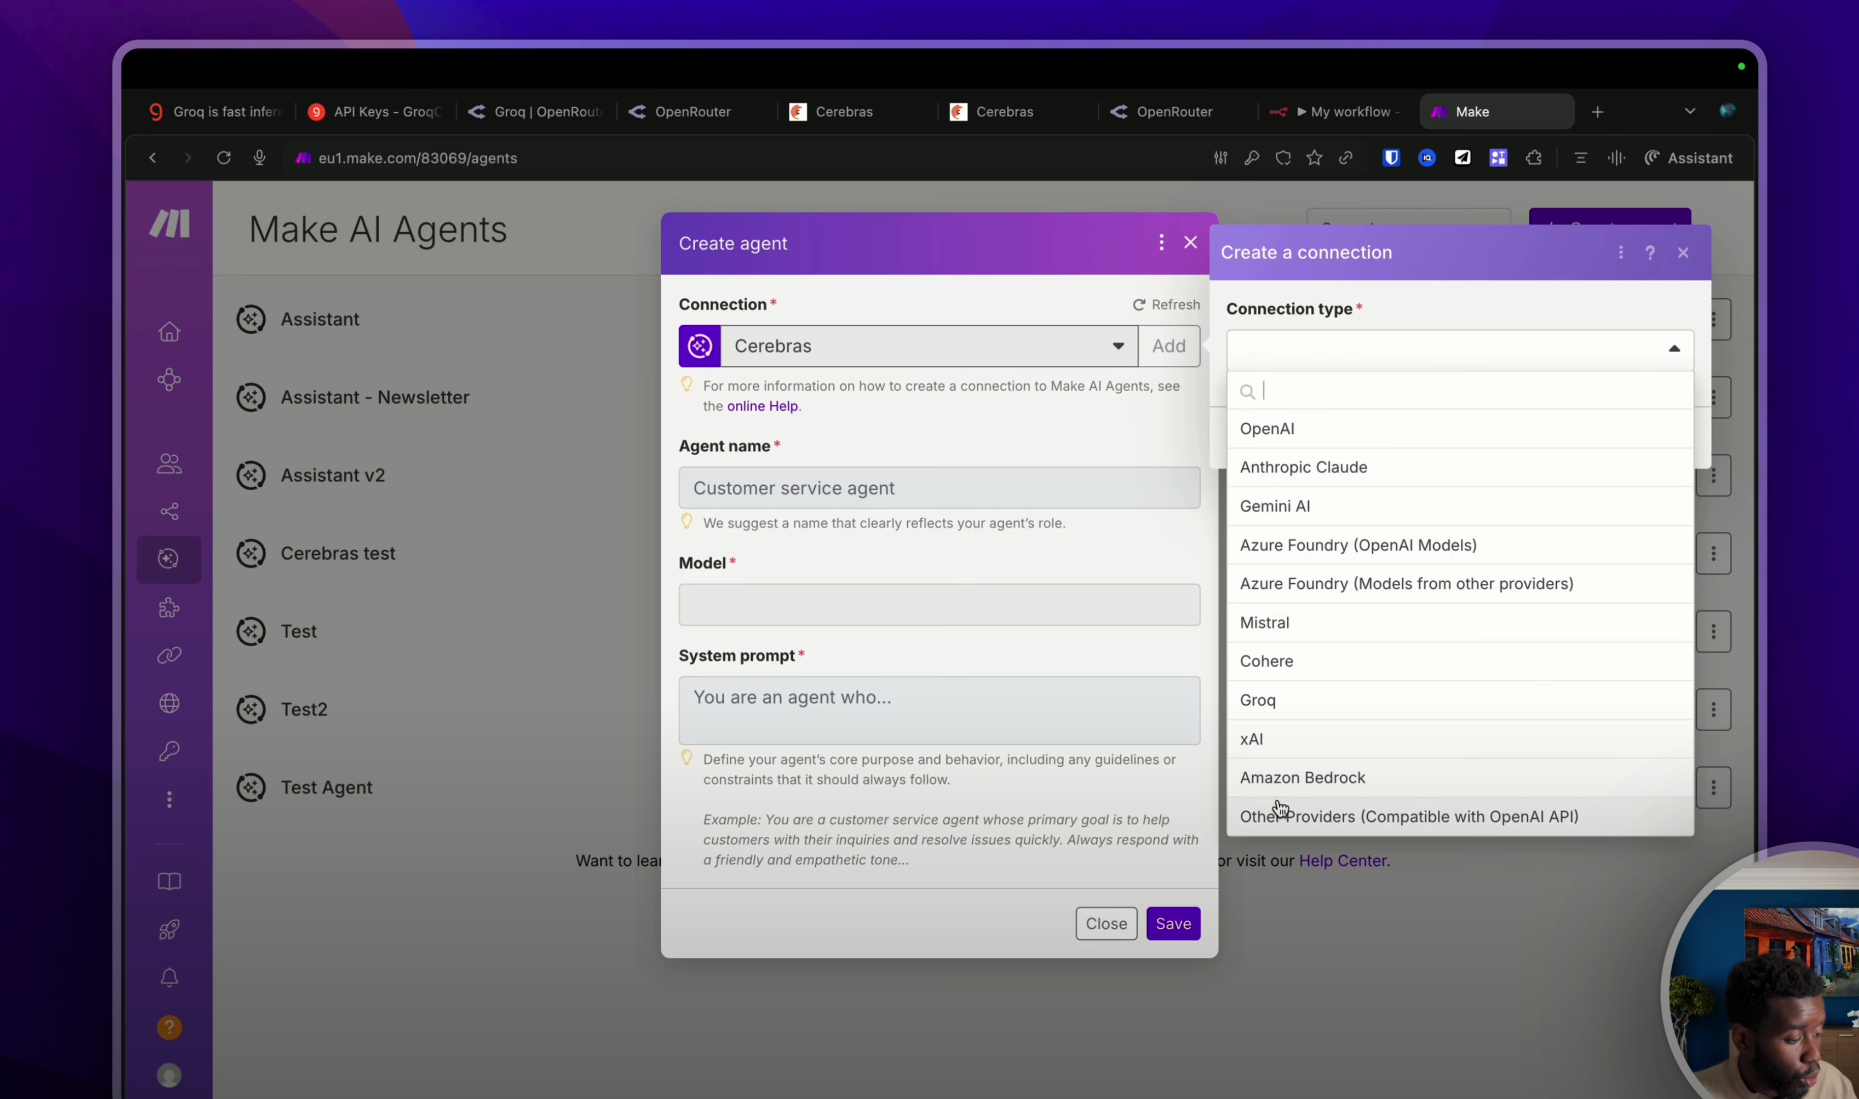The height and width of the screenshot is (1099, 1859).
Task: Open Create agent dialog options menu
Action: click(x=1161, y=242)
